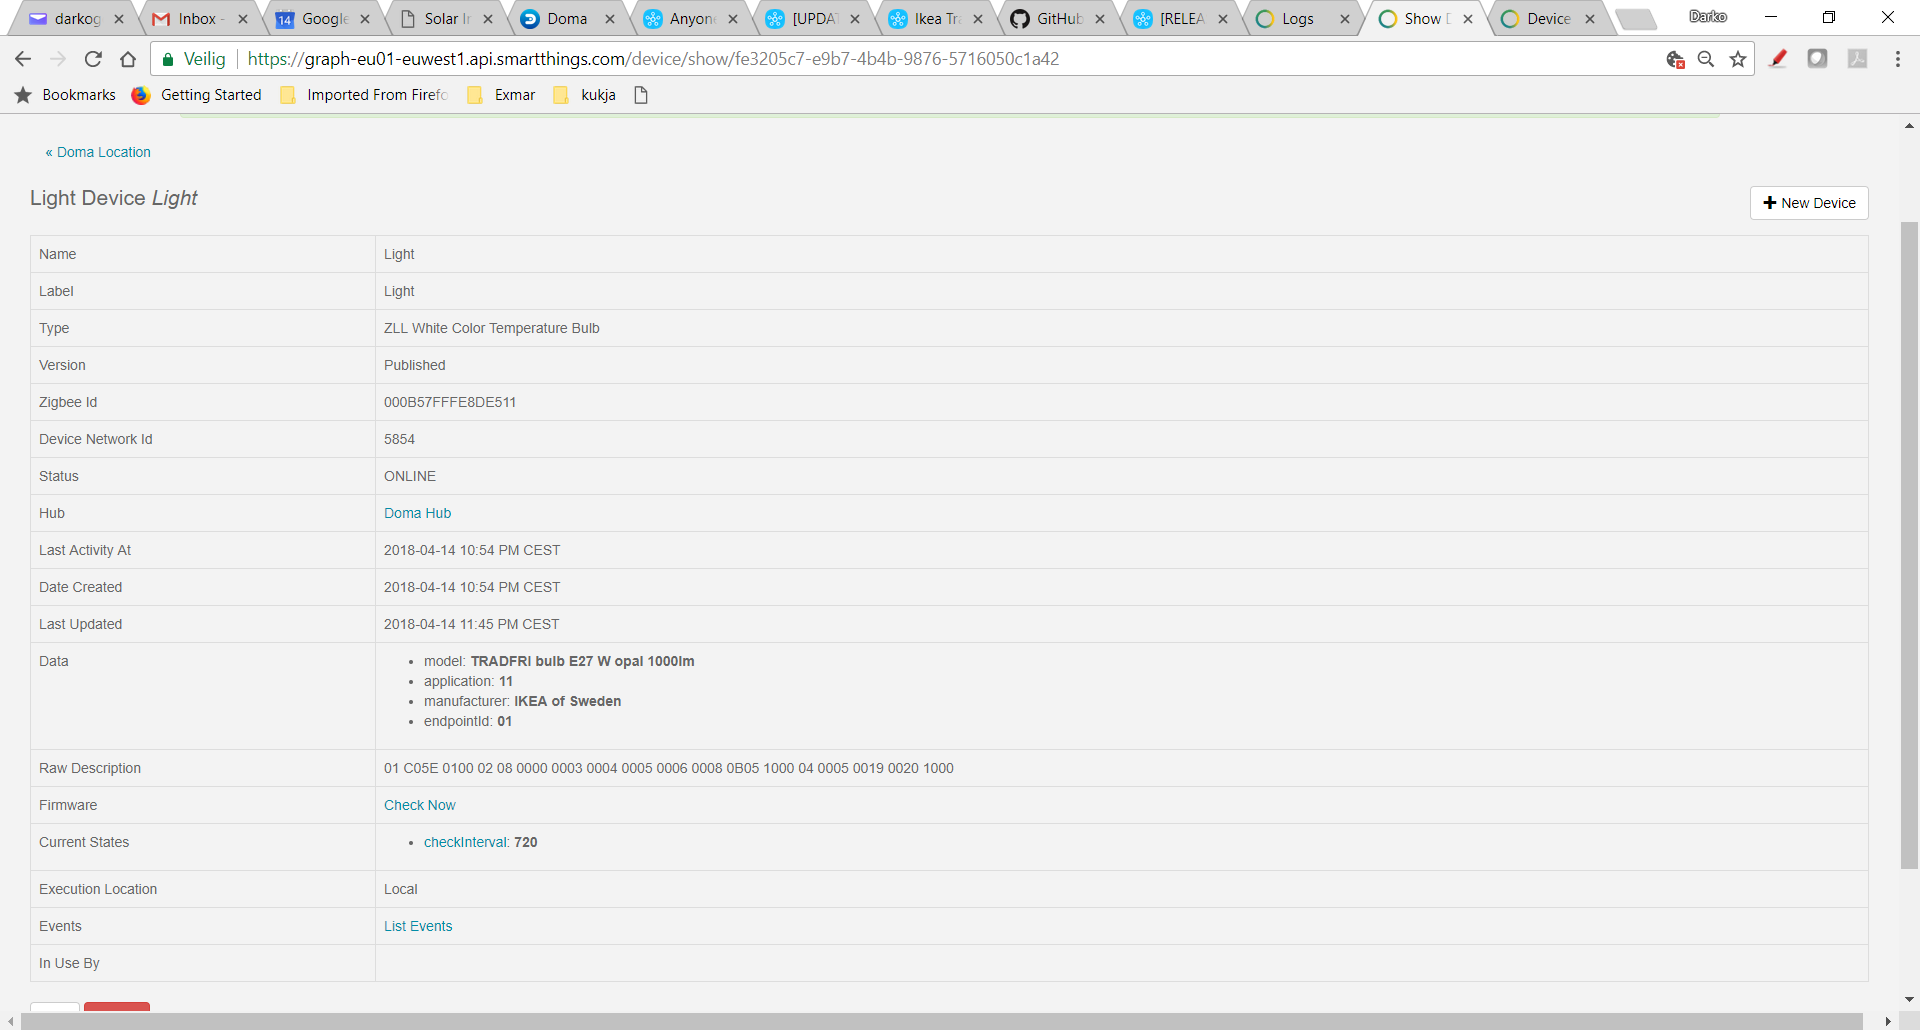Switch to the Solar tab

[x=445, y=19]
